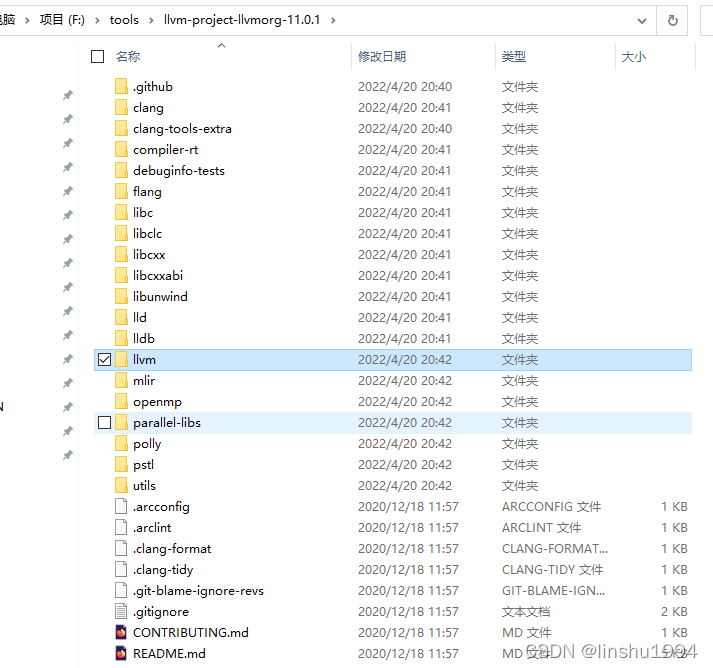
Task: Click the CONTRIBUTING.md file icon
Action: [x=121, y=632]
